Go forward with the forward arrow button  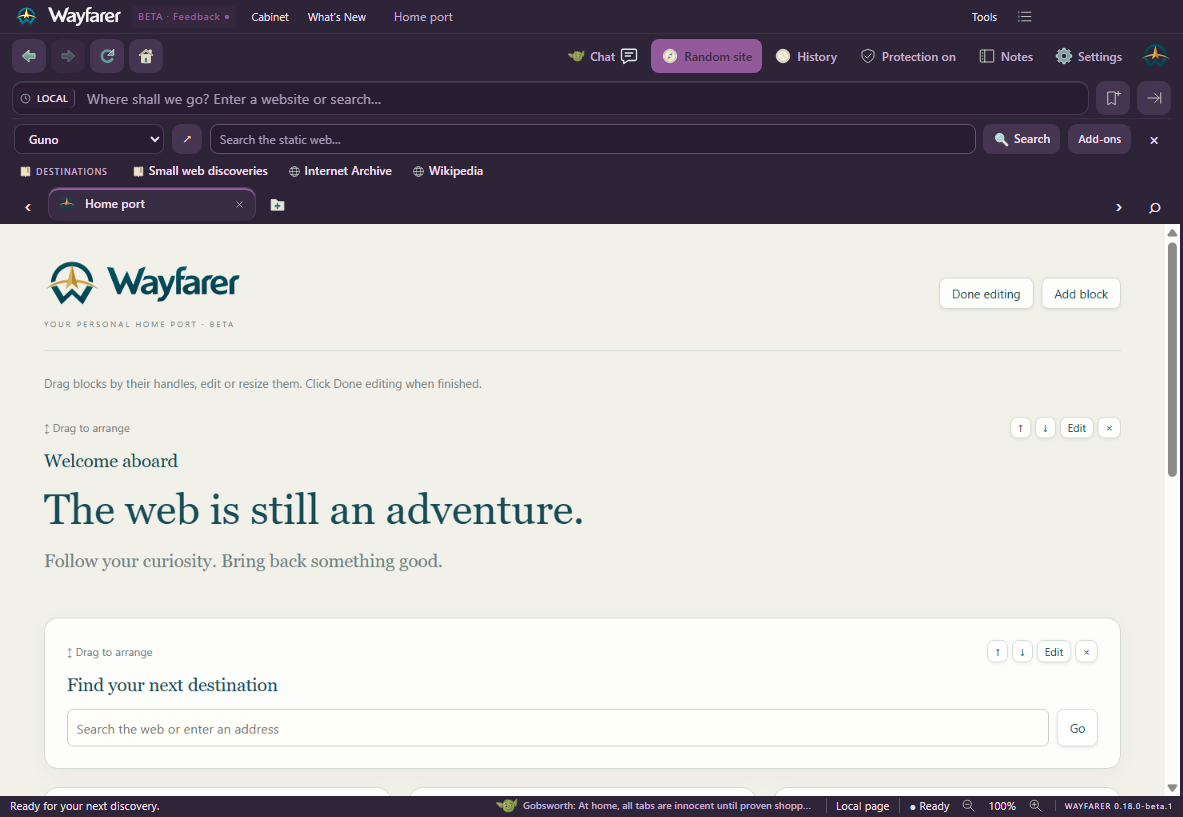click(68, 57)
